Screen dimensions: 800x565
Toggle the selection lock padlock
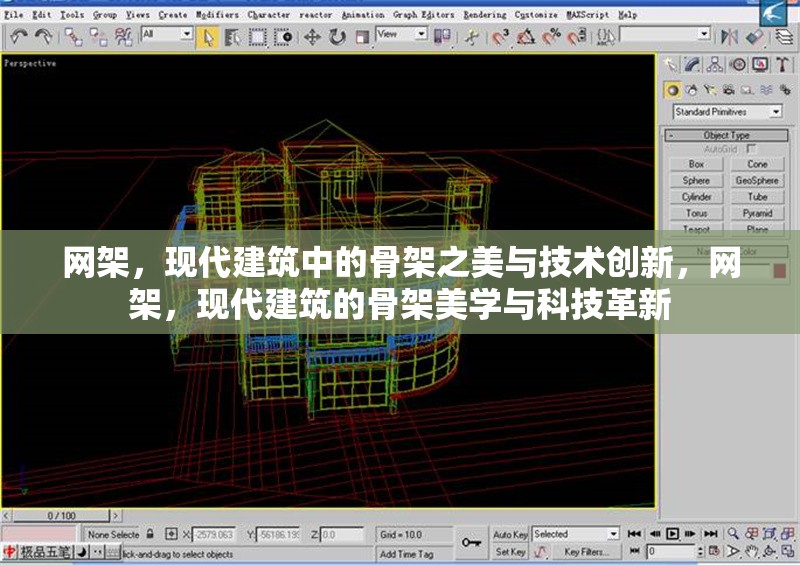point(150,535)
